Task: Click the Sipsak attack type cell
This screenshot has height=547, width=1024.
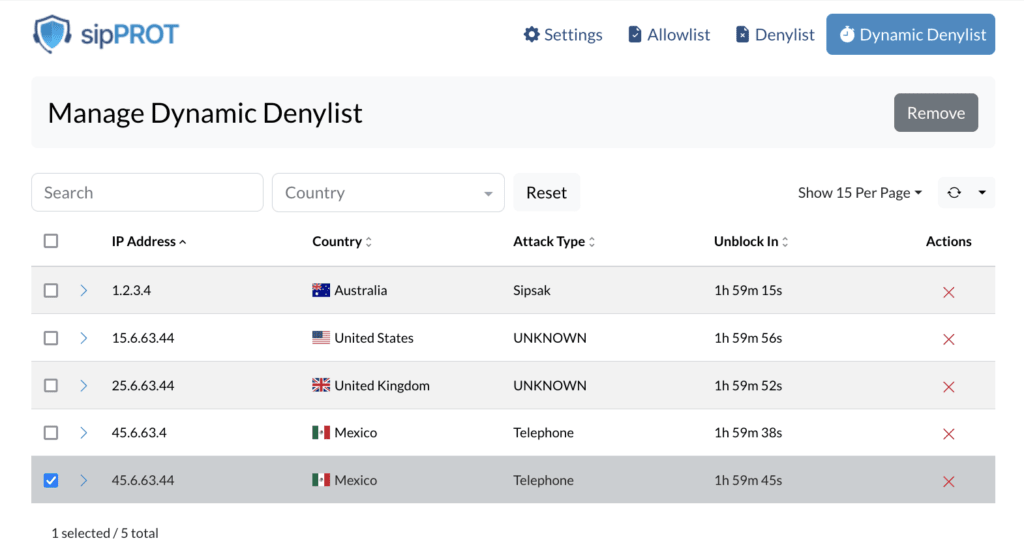Action: click(x=532, y=290)
